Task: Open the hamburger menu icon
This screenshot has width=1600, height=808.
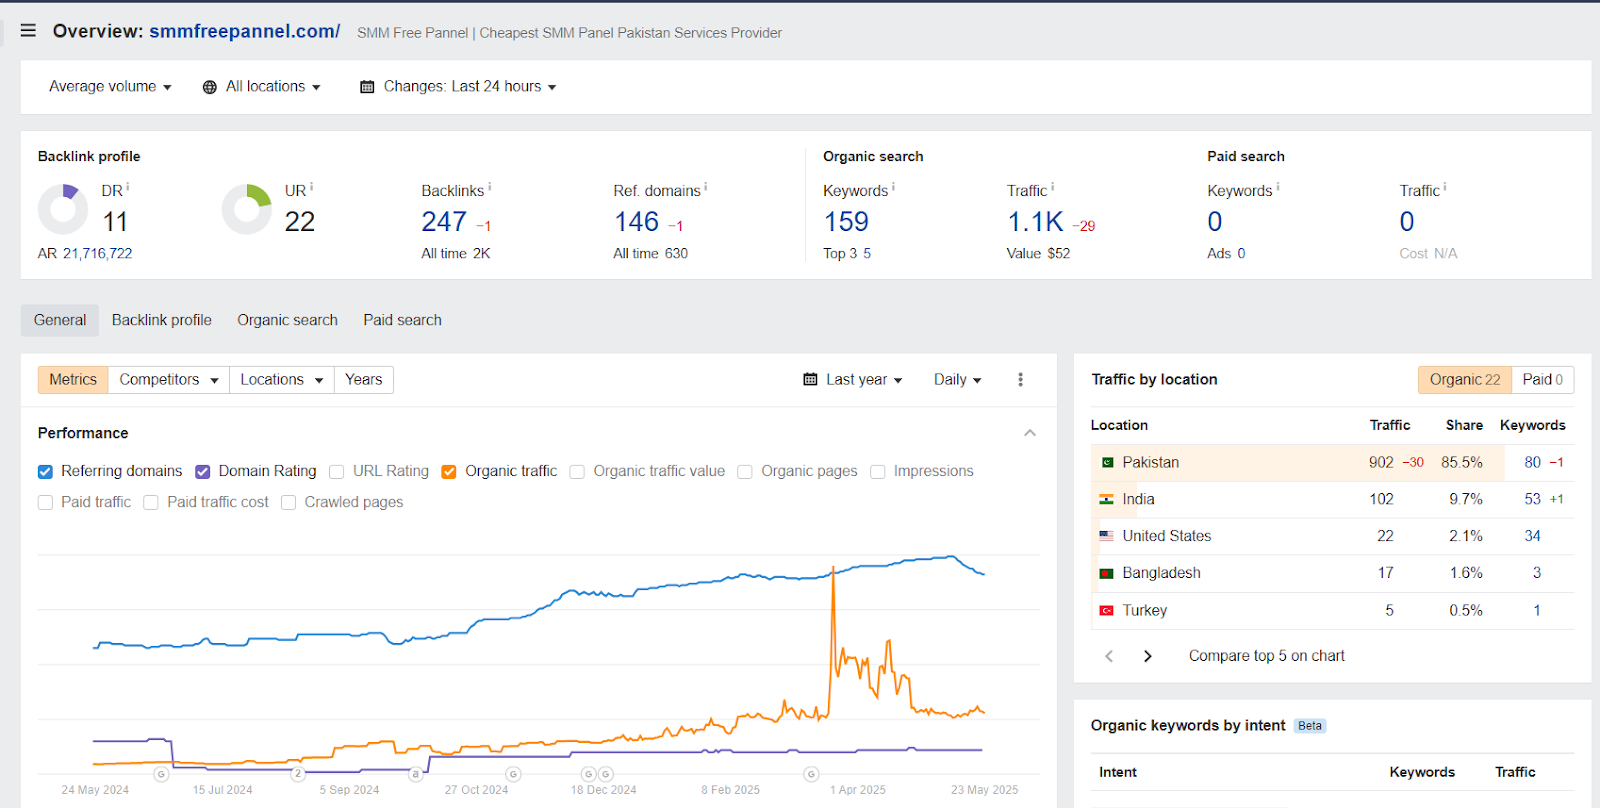Action: coord(28,31)
